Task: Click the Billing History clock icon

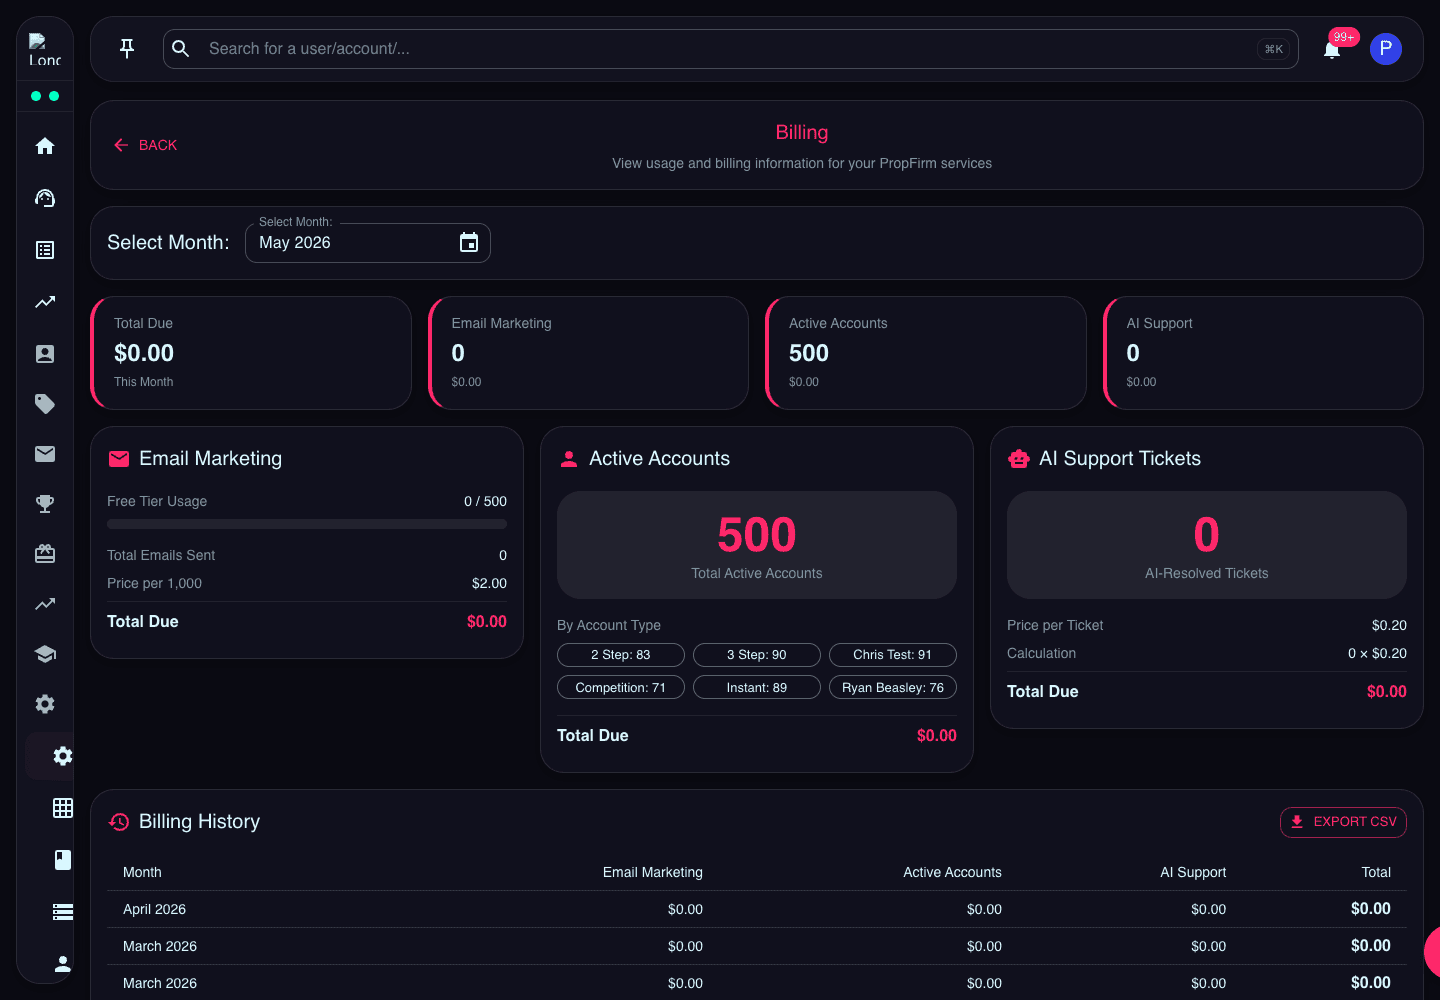Action: click(x=119, y=822)
